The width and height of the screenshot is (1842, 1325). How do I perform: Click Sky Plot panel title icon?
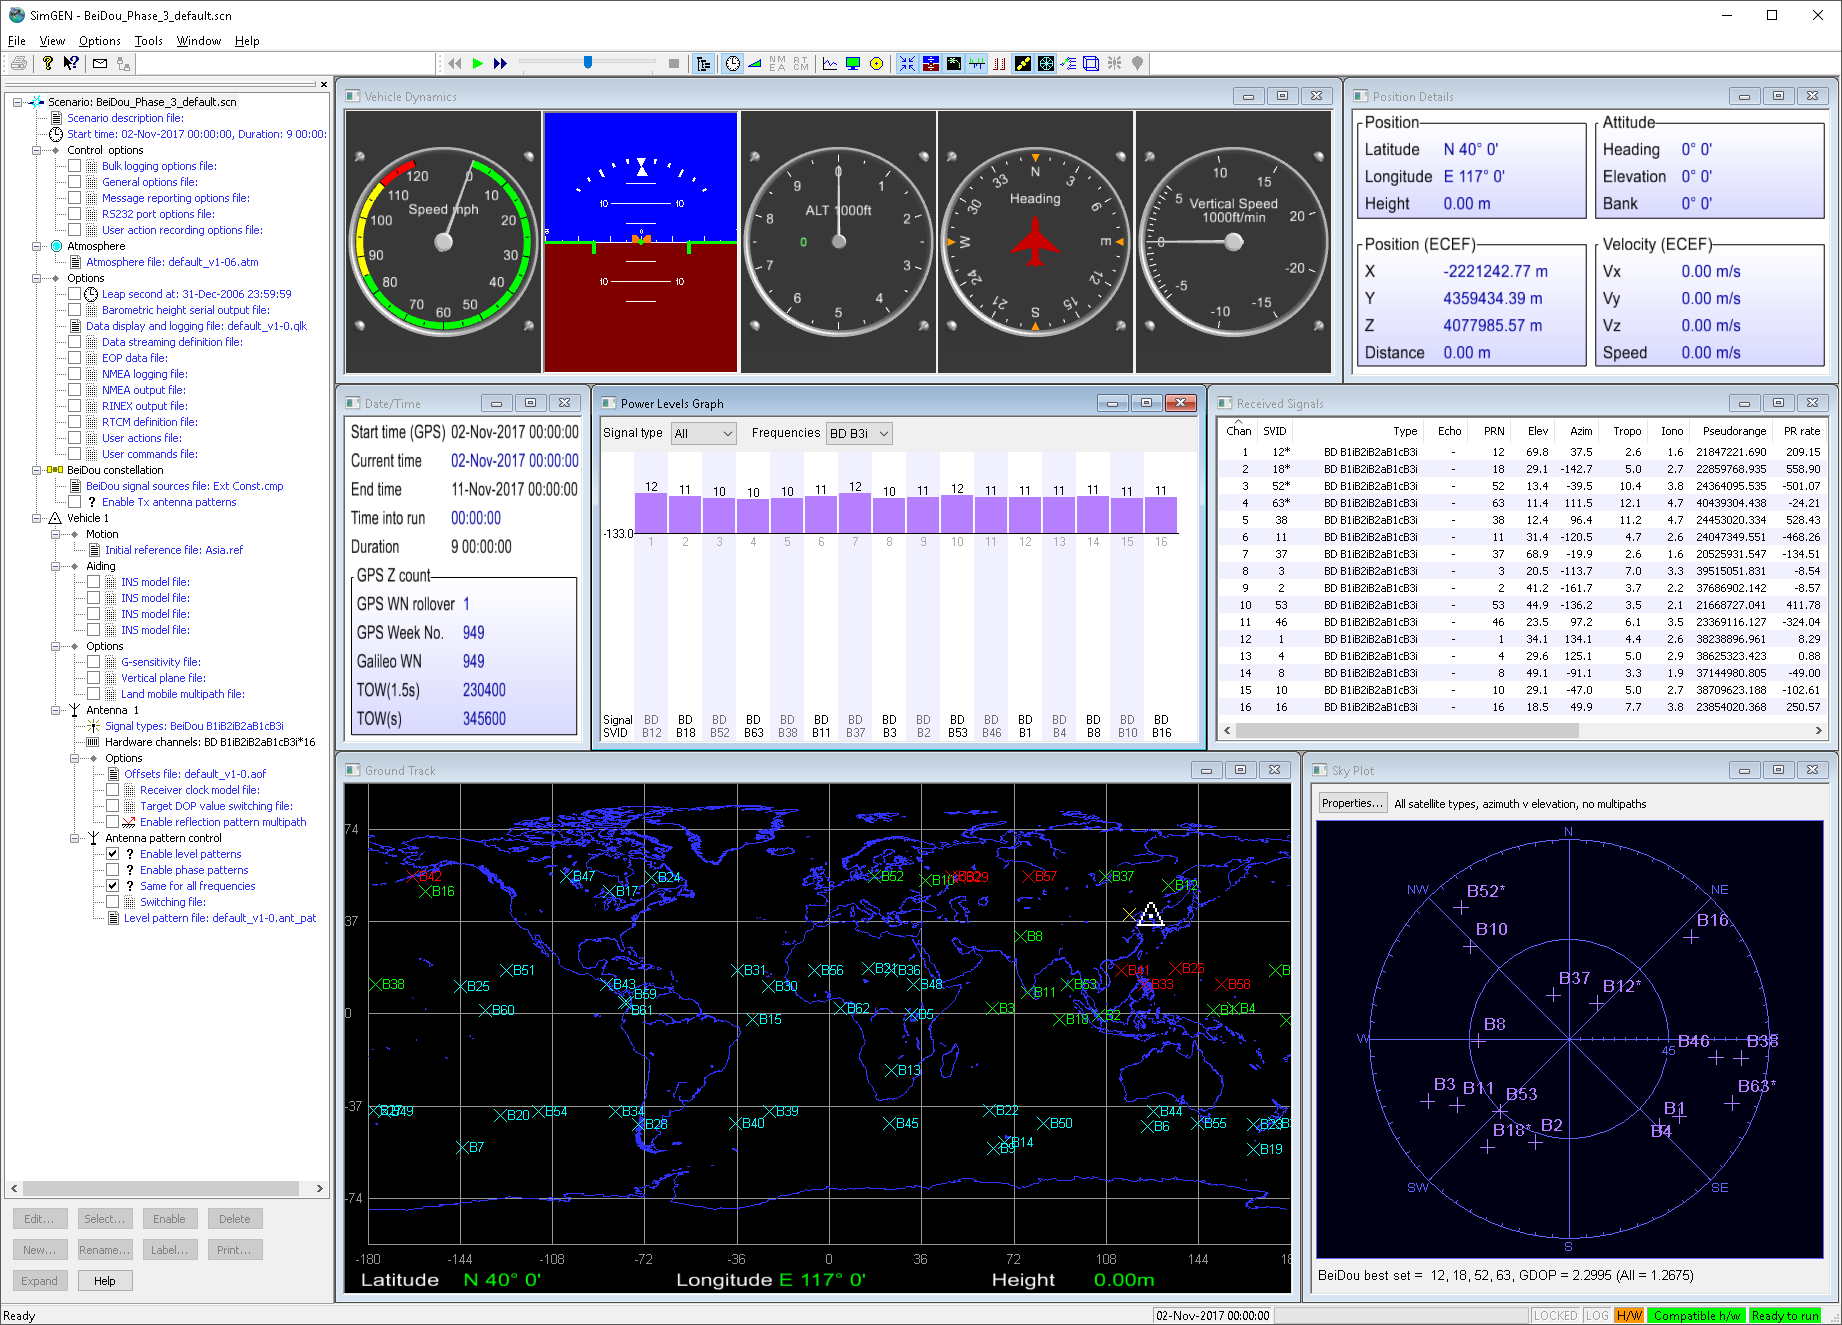(1319, 770)
